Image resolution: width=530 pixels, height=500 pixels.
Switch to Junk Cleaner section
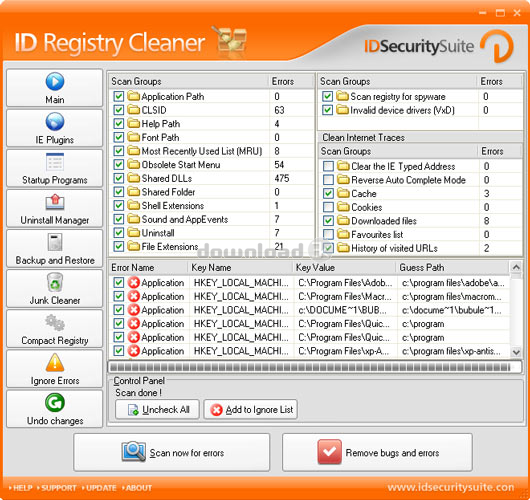(x=54, y=288)
